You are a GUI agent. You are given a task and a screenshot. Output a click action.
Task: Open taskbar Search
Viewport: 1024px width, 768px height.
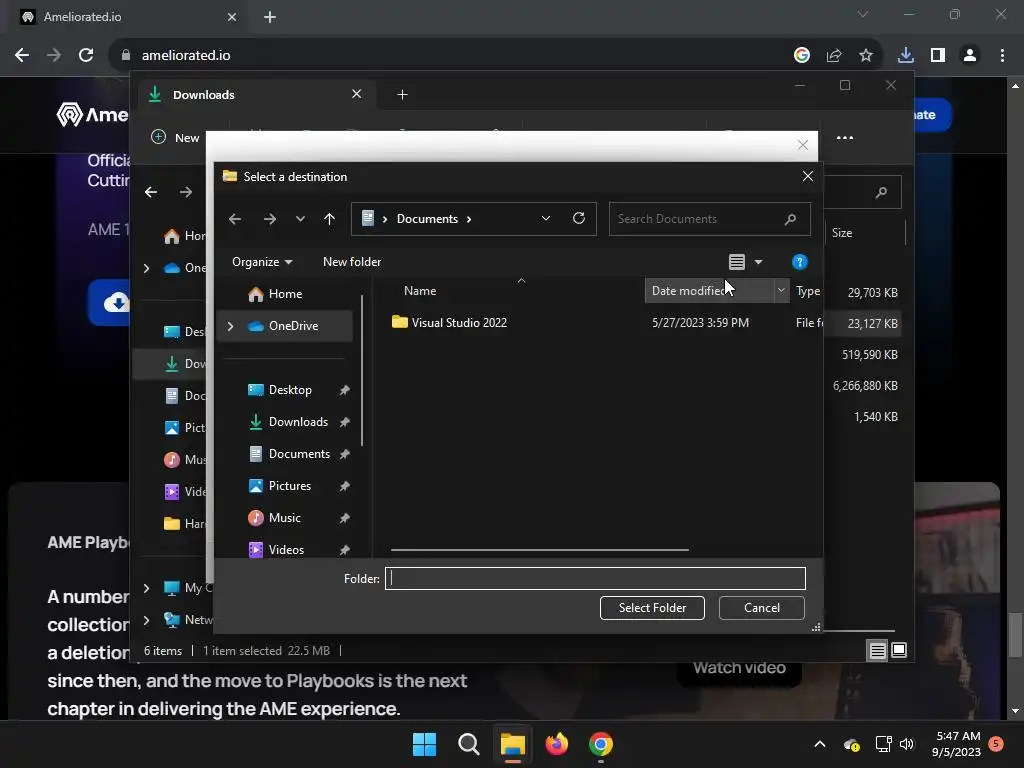click(468, 744)
